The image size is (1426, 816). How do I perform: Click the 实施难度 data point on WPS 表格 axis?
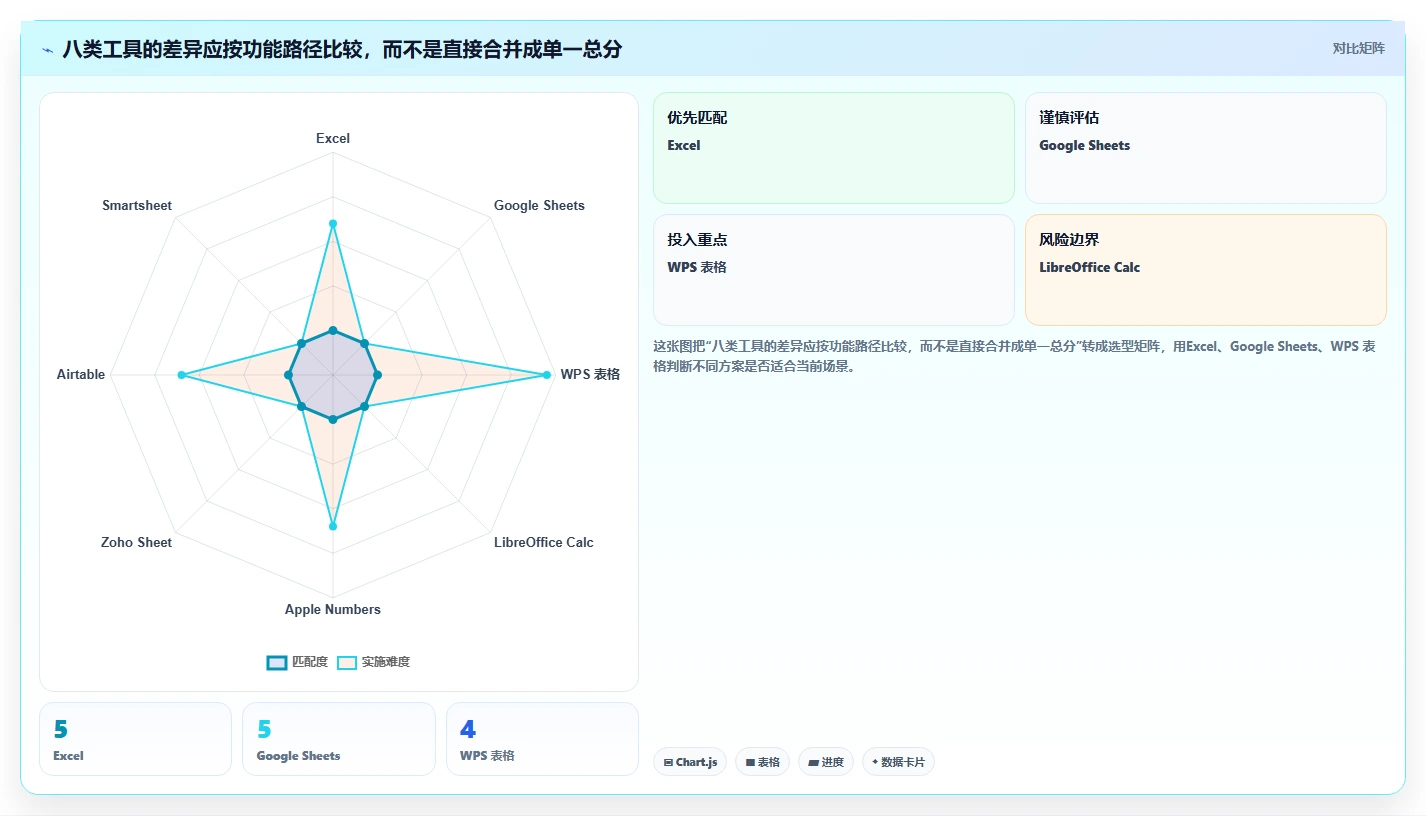point(547,375)
